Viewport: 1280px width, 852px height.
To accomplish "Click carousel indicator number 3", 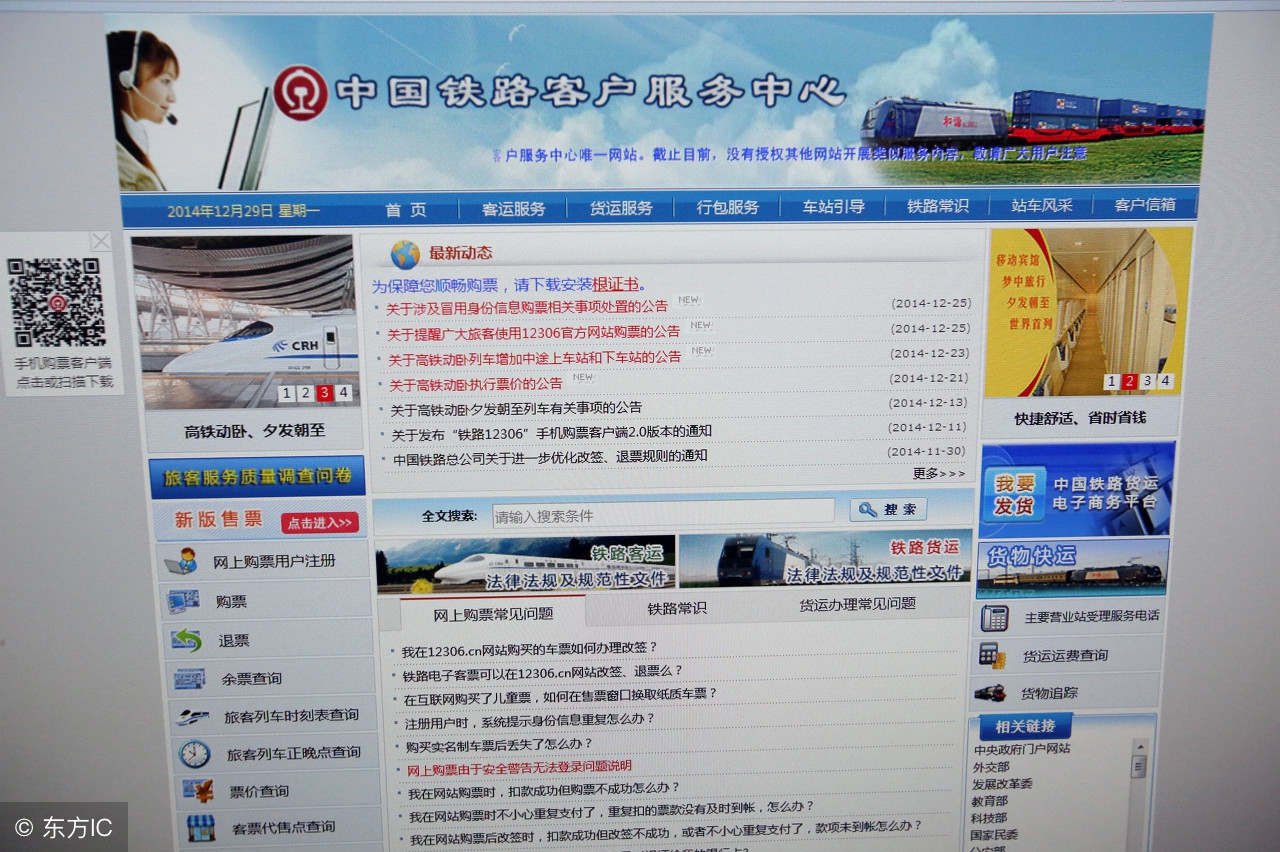I will (324, 393).
